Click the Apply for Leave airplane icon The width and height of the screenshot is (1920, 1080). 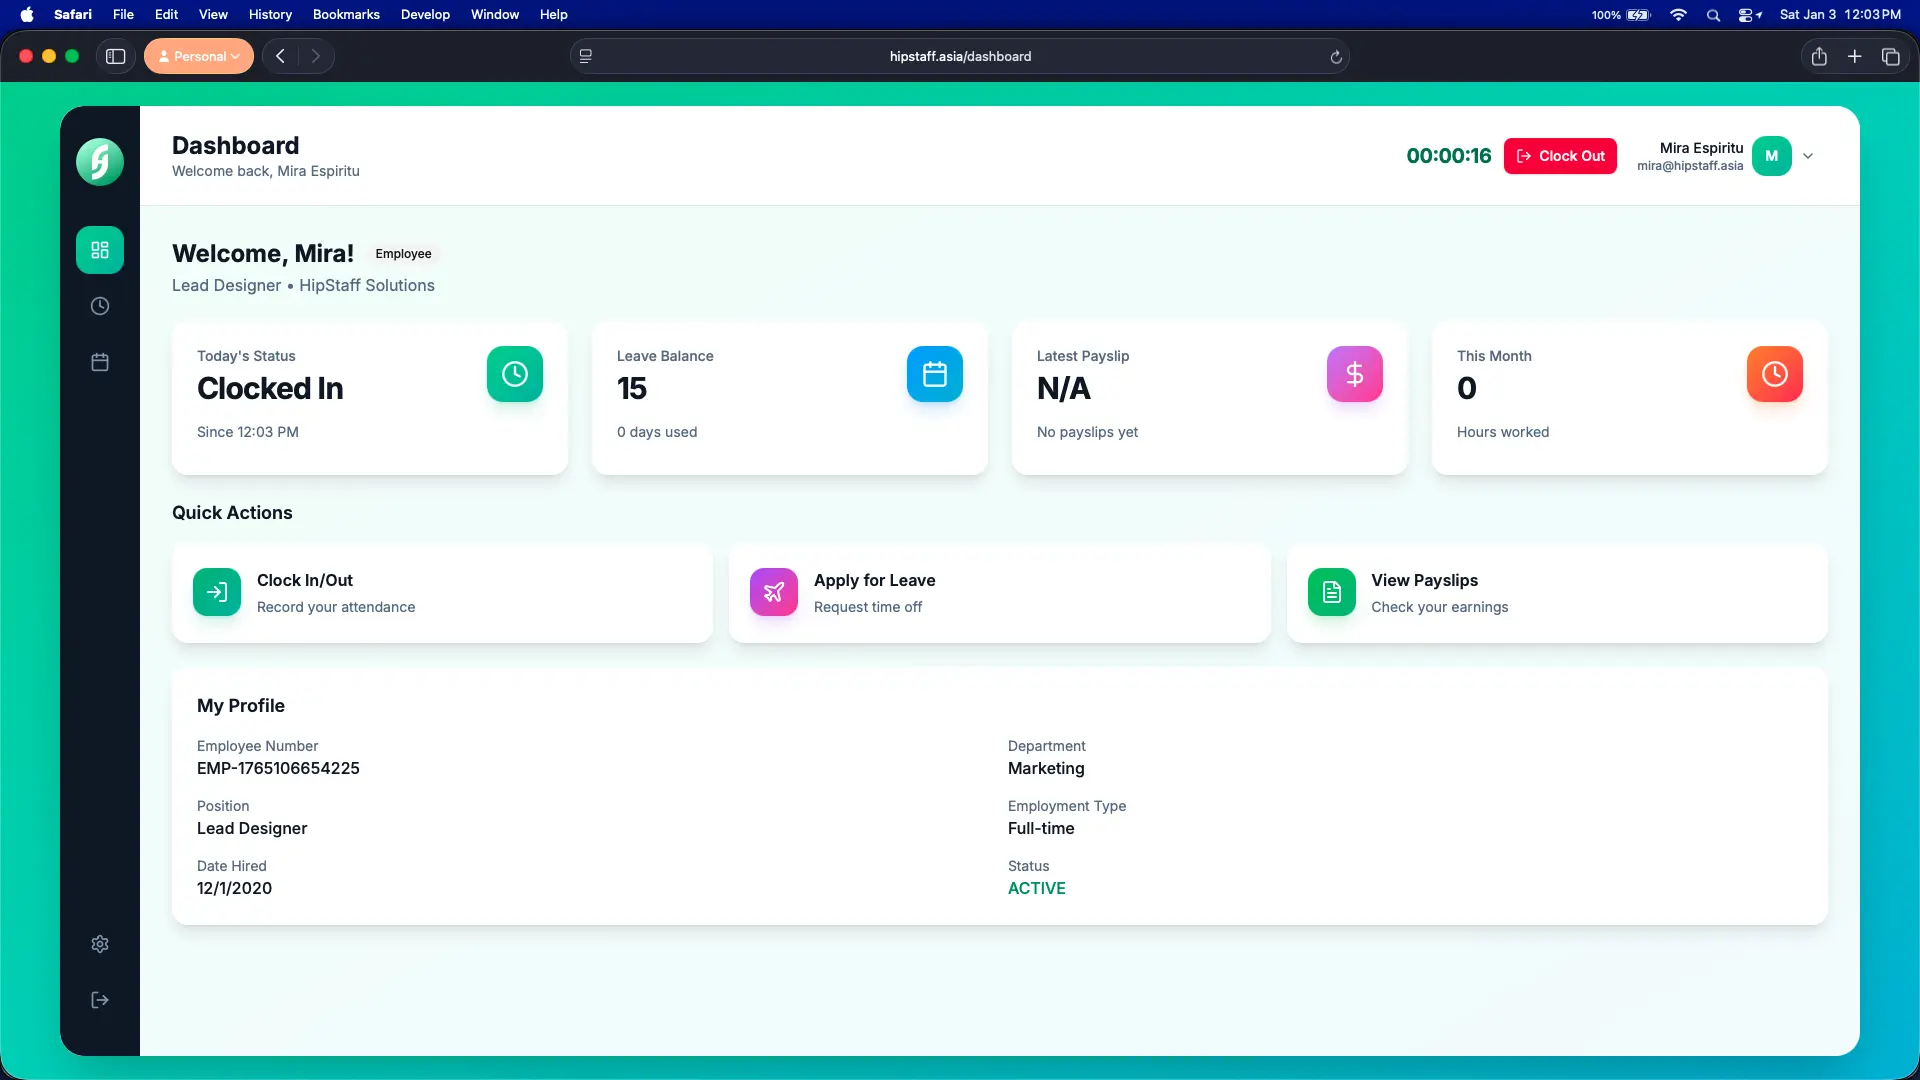tap(774, 592)
